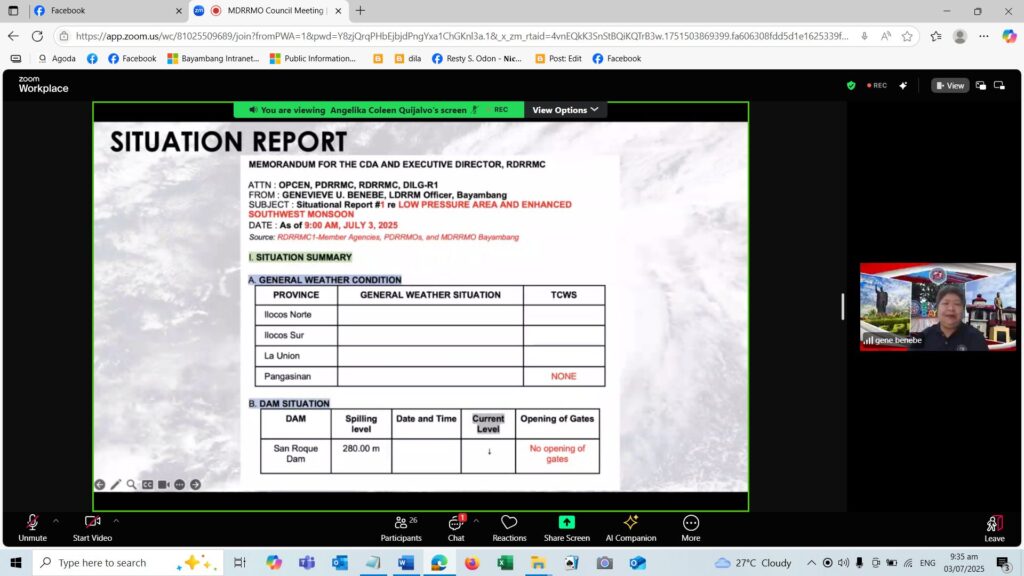Show hidden system tray icons

coord(811,562)
